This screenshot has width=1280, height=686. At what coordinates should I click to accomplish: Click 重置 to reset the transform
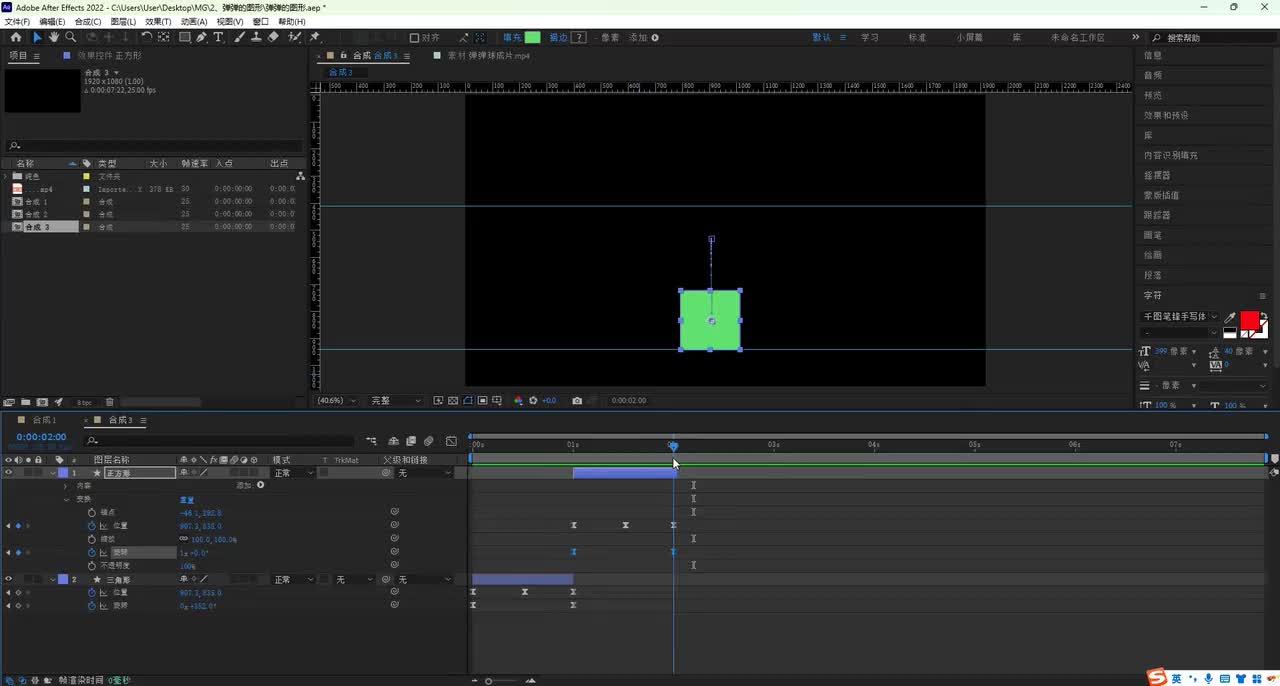[x=187, y=499]
